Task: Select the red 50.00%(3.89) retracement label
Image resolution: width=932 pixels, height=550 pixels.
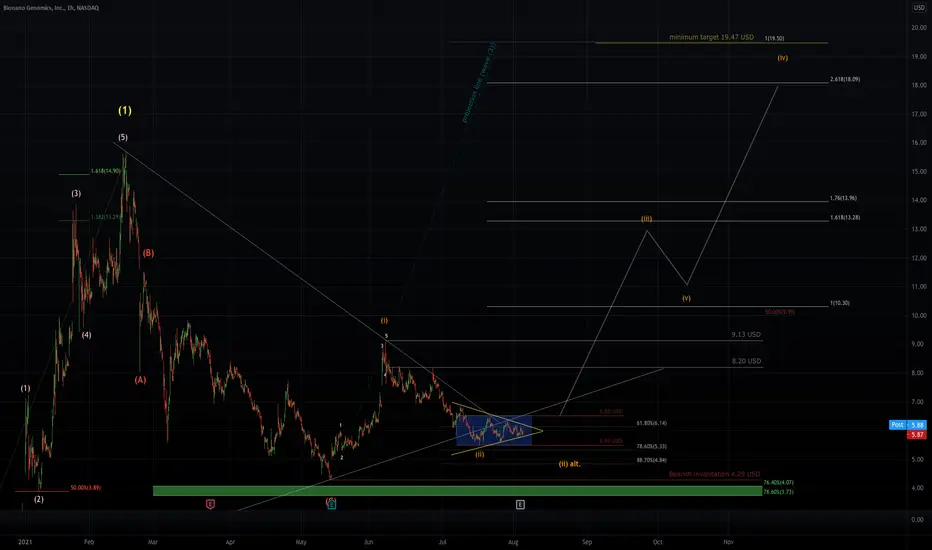Action: (x=86, y=488)
